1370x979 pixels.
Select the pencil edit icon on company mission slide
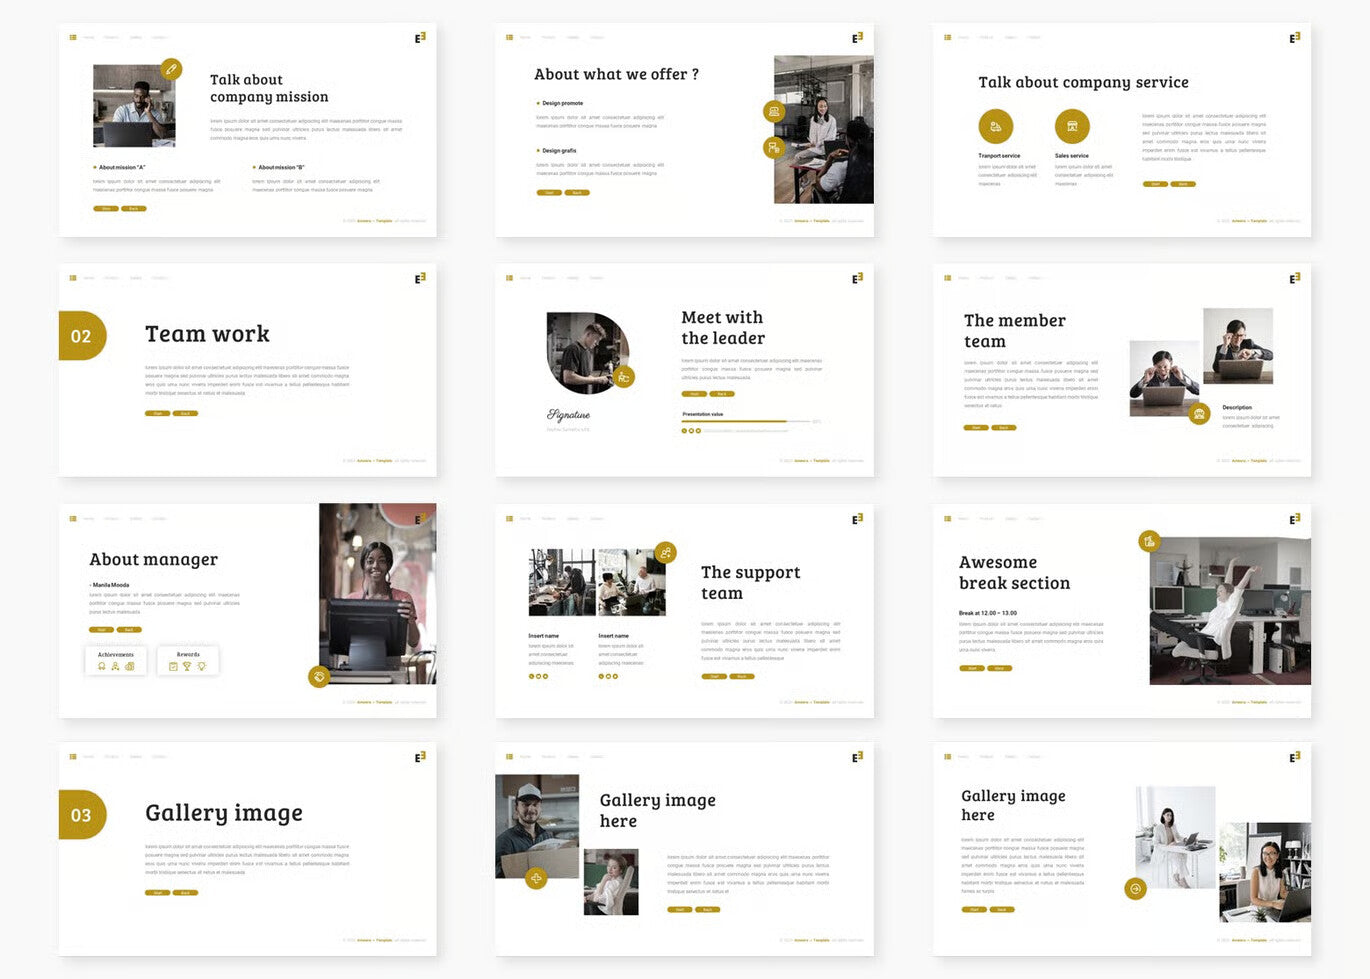(172, 70)
